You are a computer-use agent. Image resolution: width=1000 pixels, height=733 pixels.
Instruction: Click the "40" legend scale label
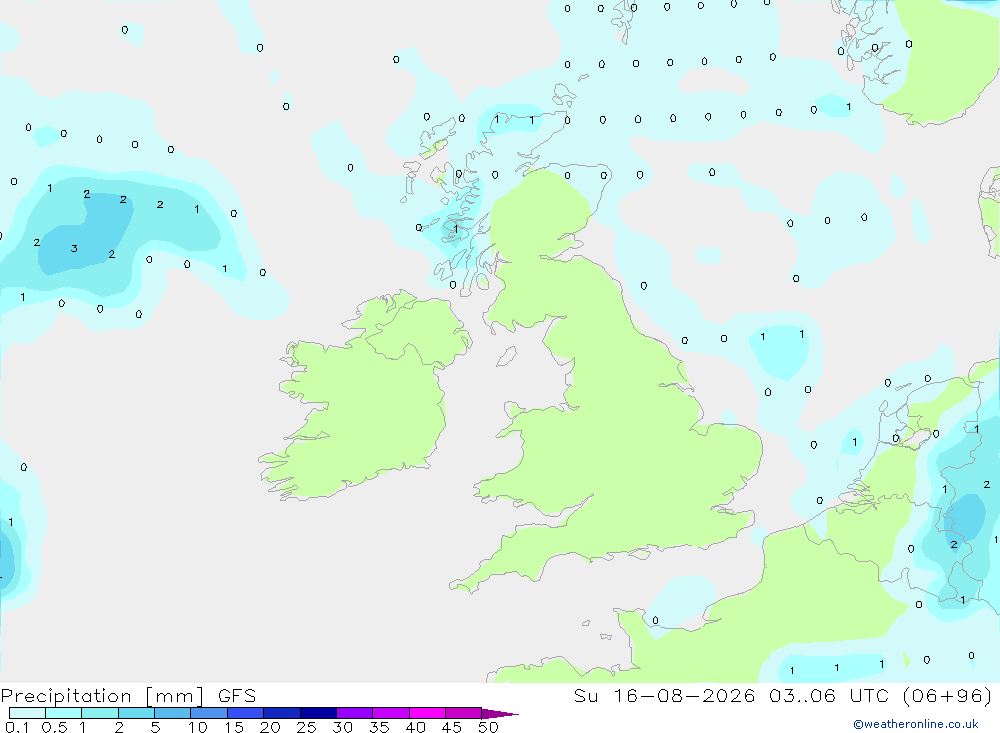coord(415,727)
